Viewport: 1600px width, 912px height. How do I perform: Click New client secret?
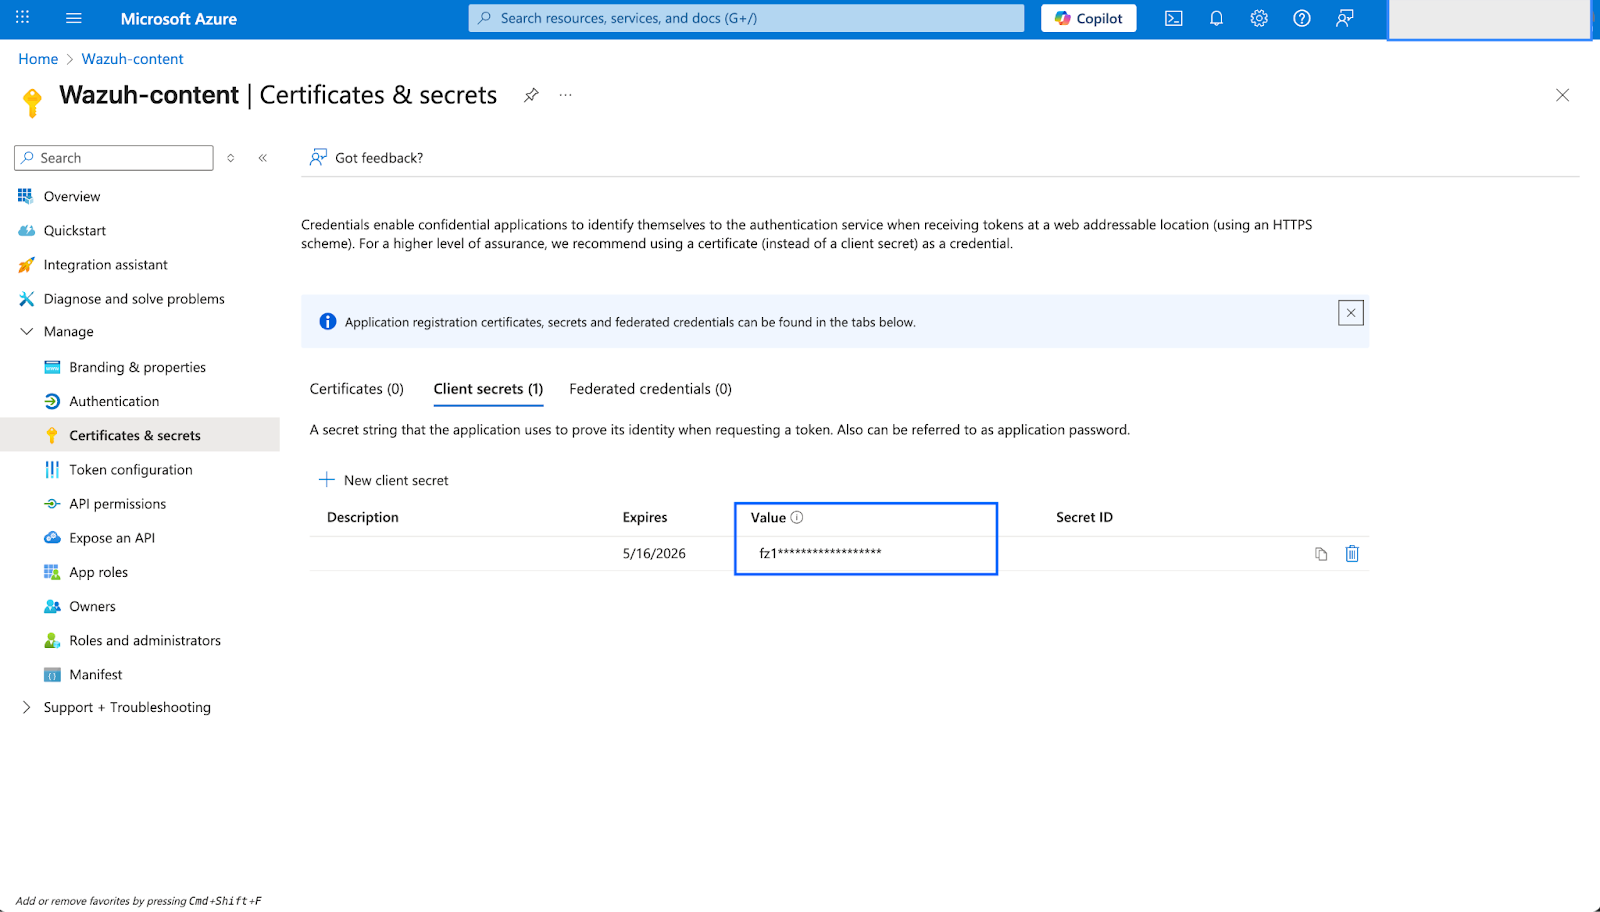point(384,480)
